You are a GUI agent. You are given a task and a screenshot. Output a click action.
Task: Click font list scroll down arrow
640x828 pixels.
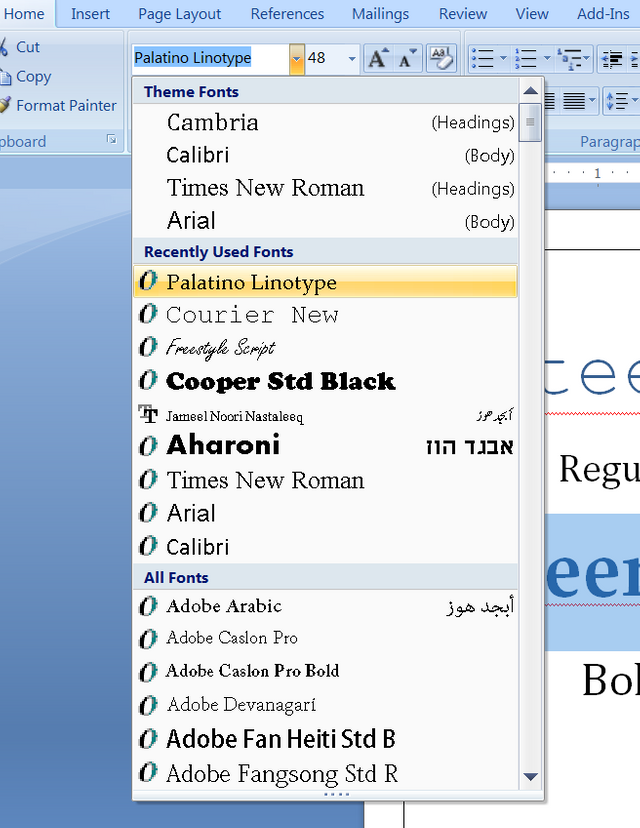point(530,777)
